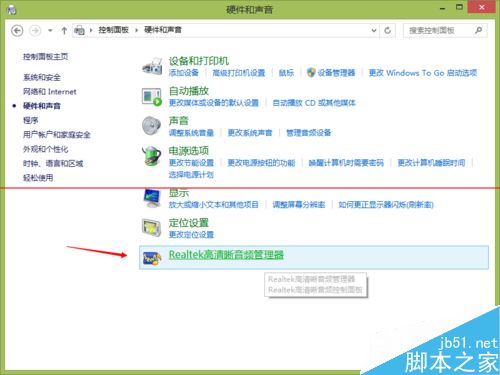Open 时钟、语言和区域 in the sidebar

coord(53,163)
